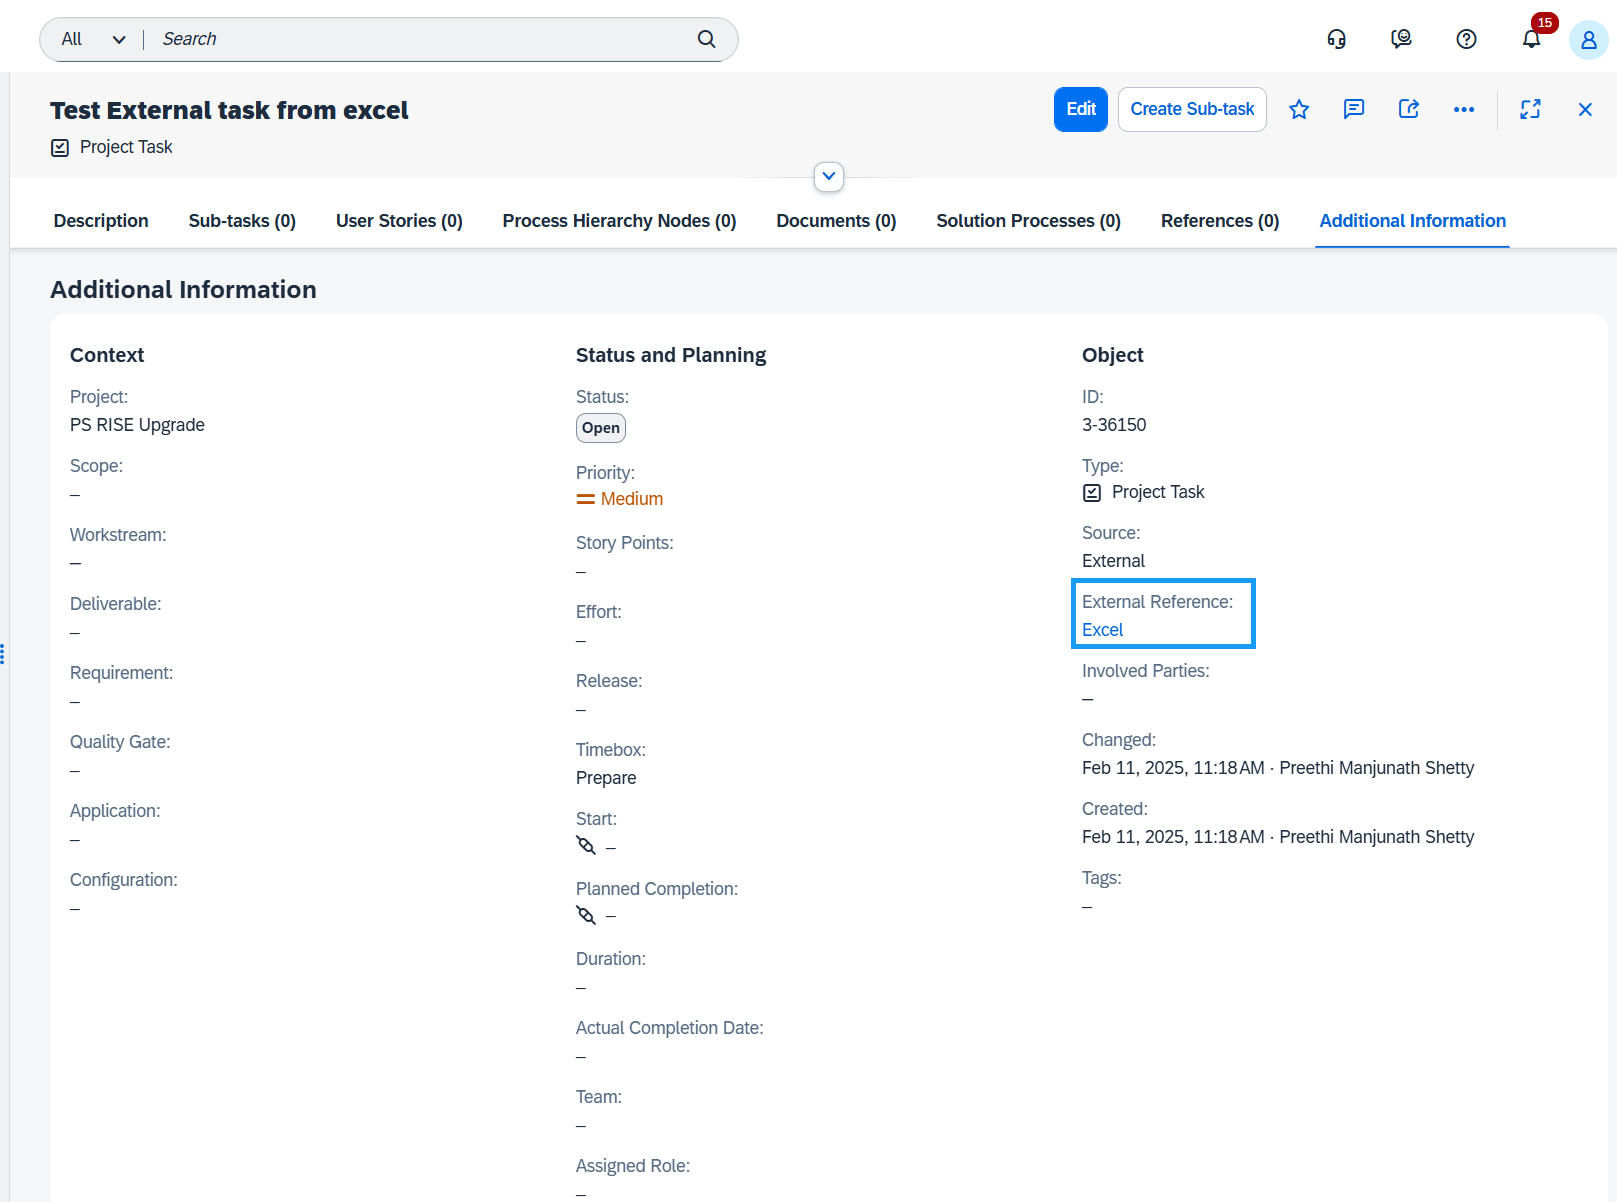This screenshot has height=1202, width=1617.
Task: Select the Solution Processes tab
Action: click(x=1027, y=221)
